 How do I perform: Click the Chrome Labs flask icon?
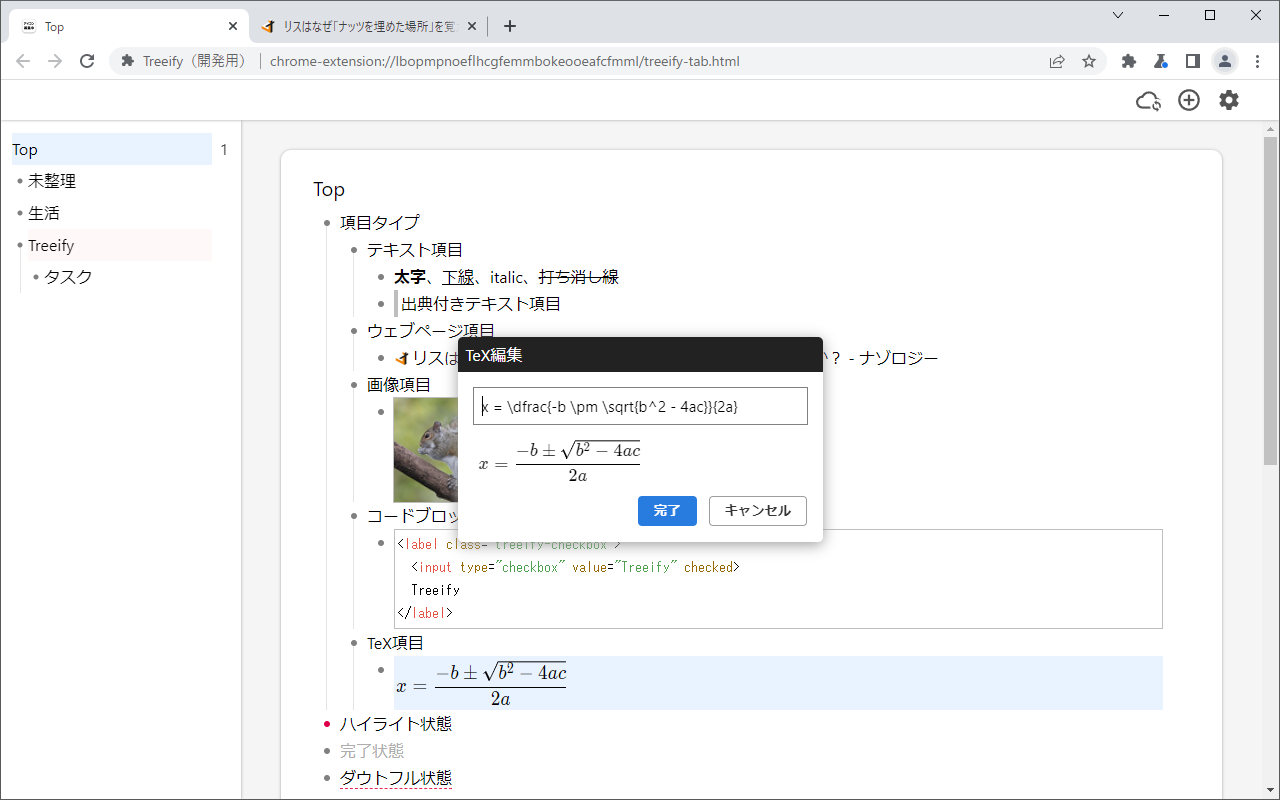pyautogui.click(x=1160, y=61)
